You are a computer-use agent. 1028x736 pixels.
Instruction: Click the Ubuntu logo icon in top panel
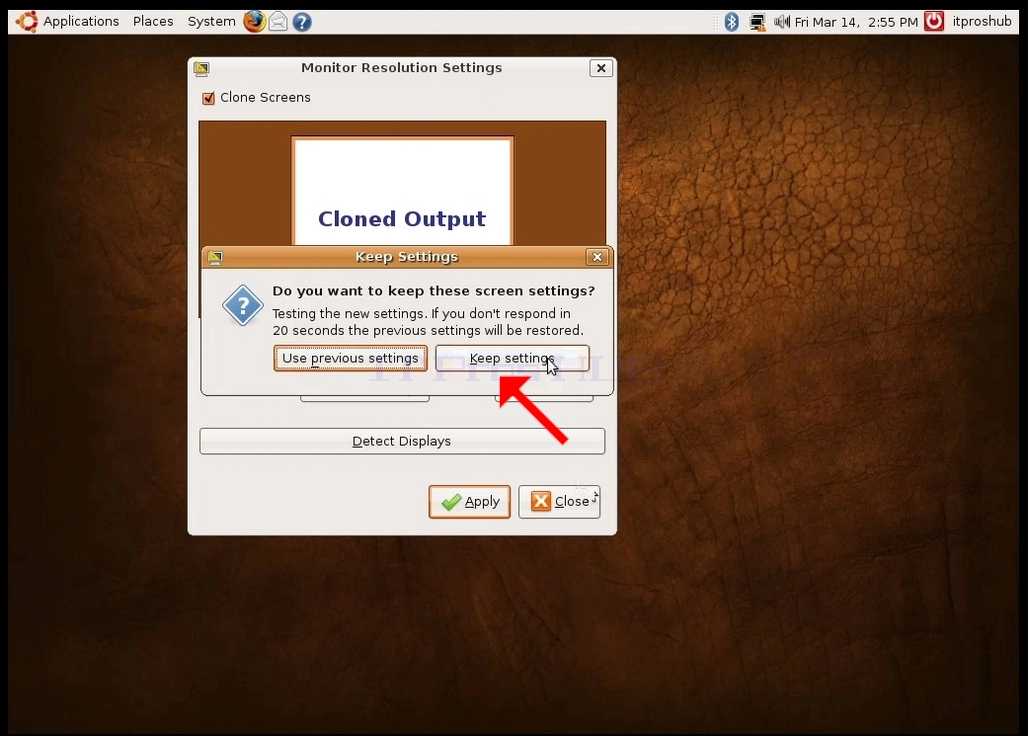pos(27,22)
